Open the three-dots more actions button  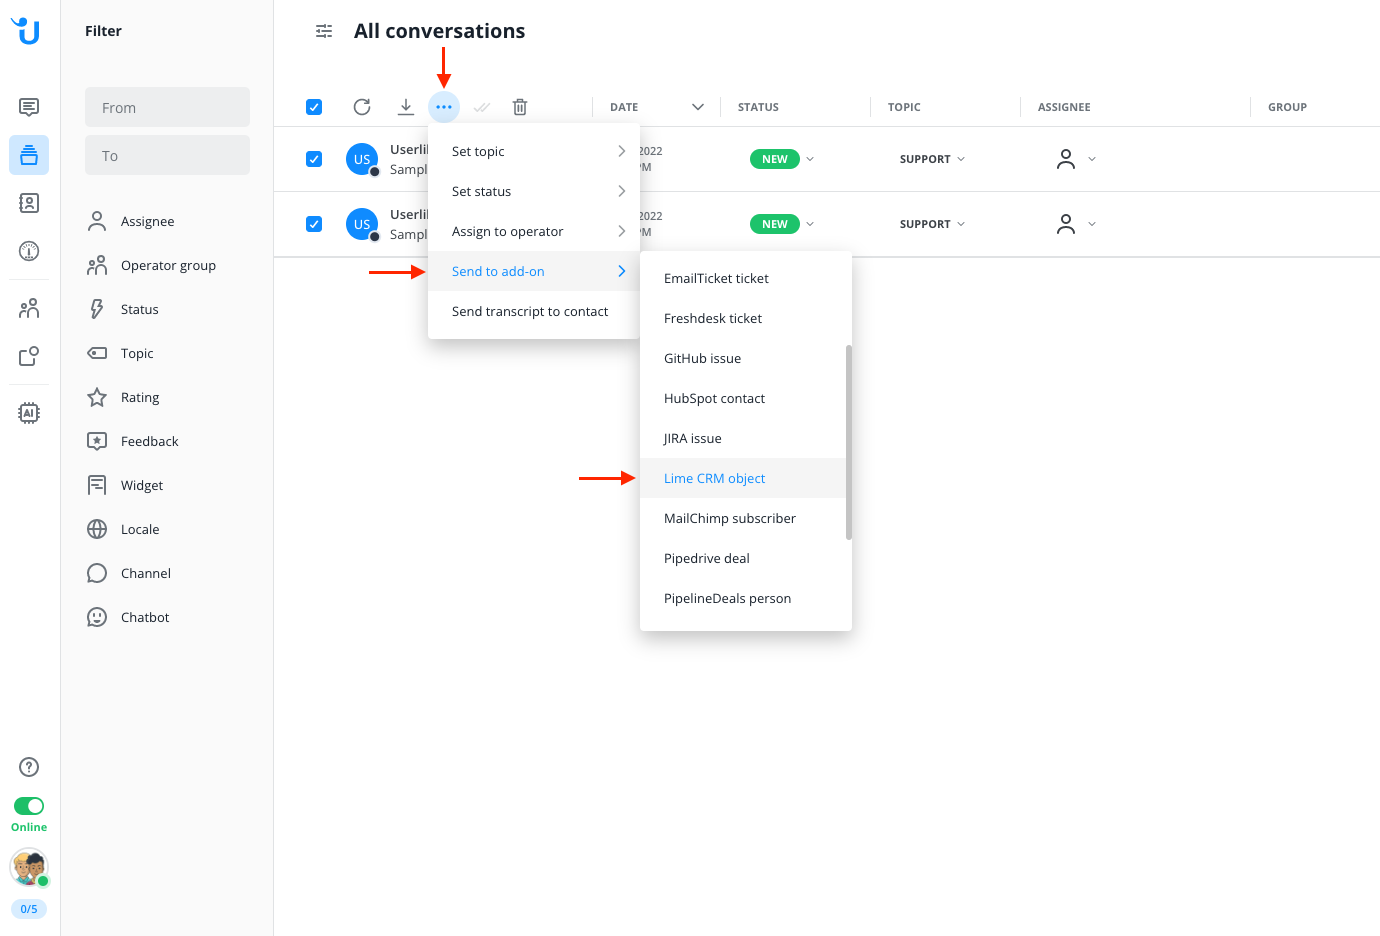[x=444, y=107]
